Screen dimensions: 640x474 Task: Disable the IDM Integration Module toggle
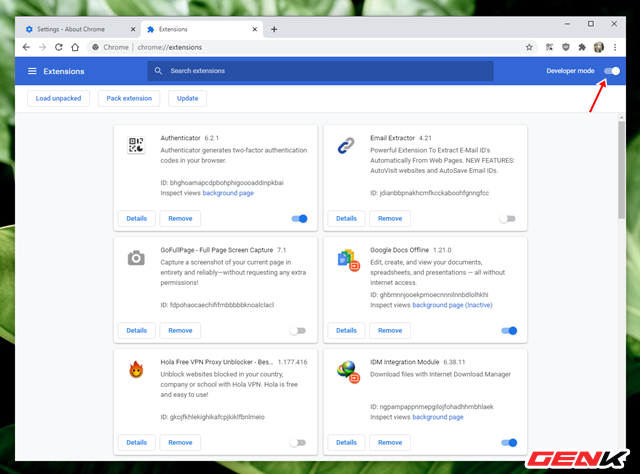509,443
